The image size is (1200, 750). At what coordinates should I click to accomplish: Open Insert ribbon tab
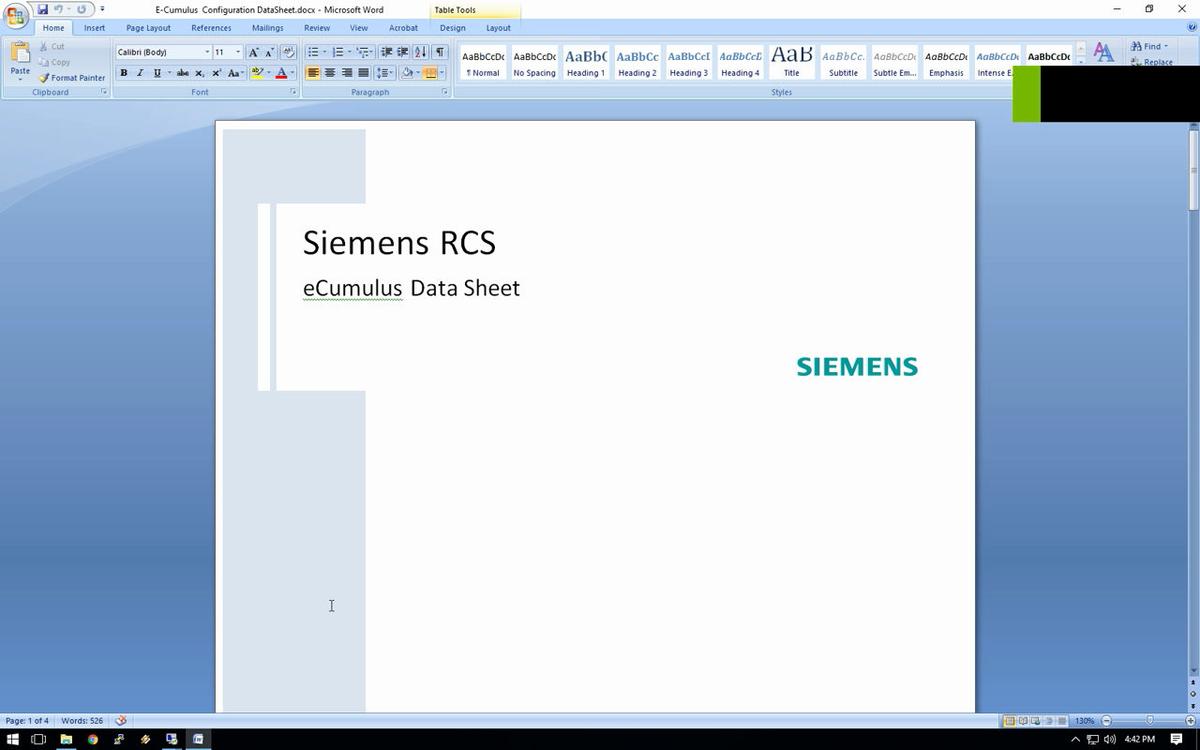tap(95, 28)
